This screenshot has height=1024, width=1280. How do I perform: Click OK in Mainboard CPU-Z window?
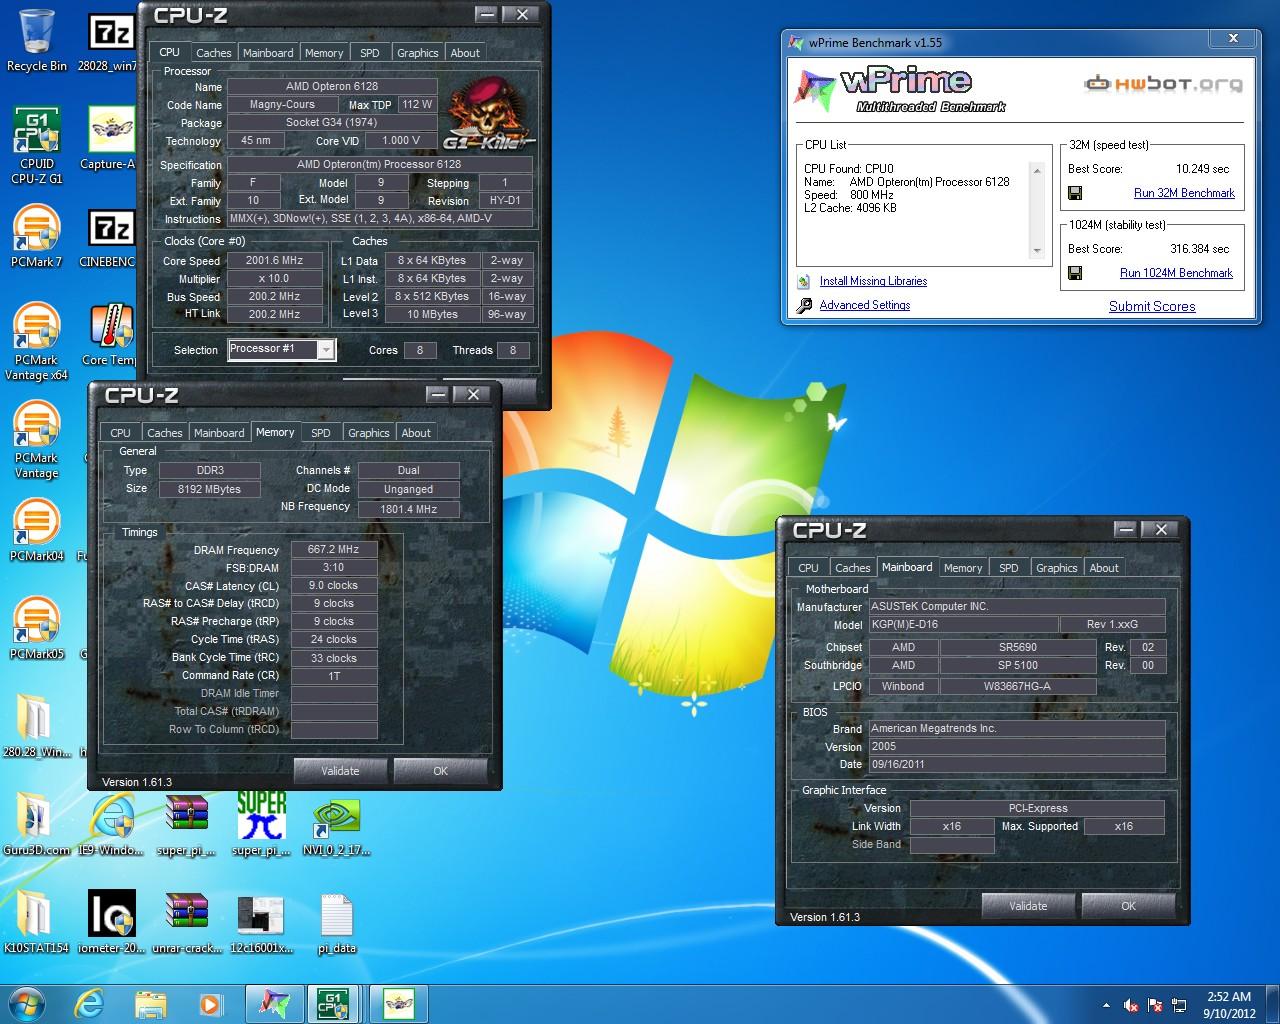pos(1128,906)
